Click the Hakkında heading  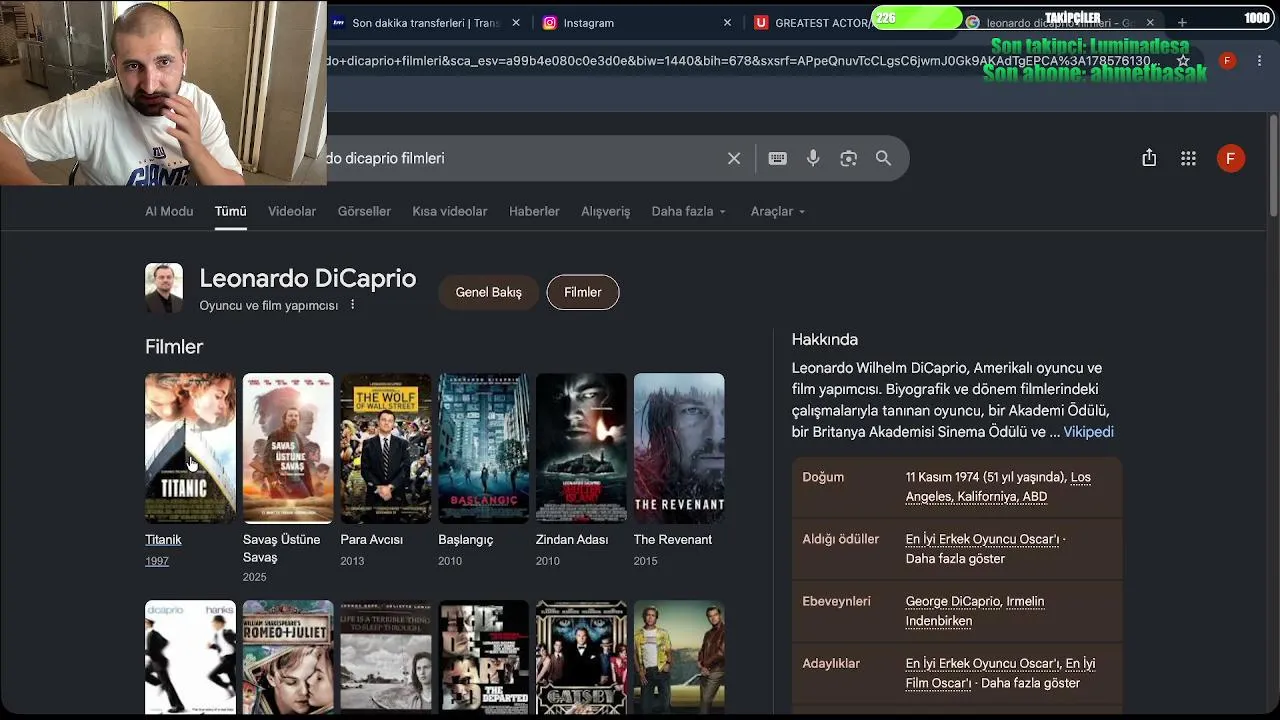pyautogui.click(x=825, y=339)
